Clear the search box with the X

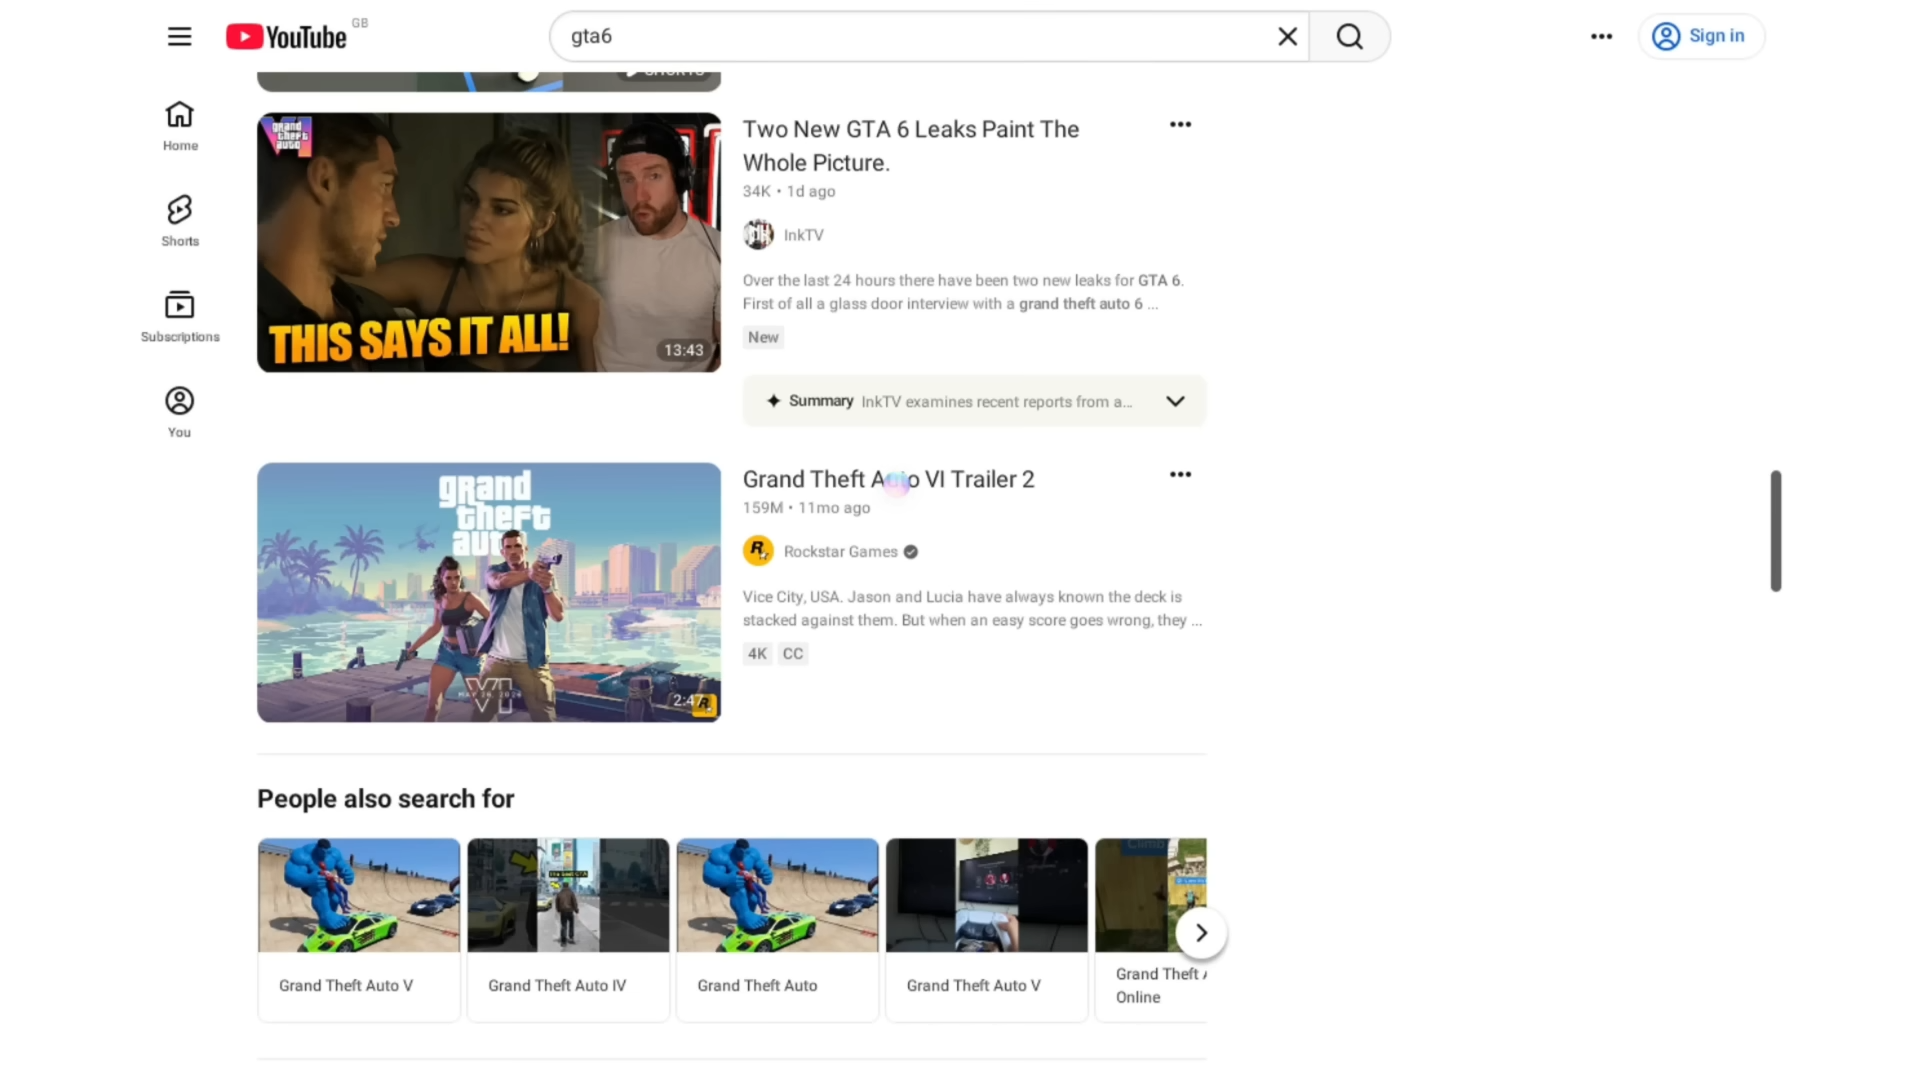click(x=1287, y=37)
